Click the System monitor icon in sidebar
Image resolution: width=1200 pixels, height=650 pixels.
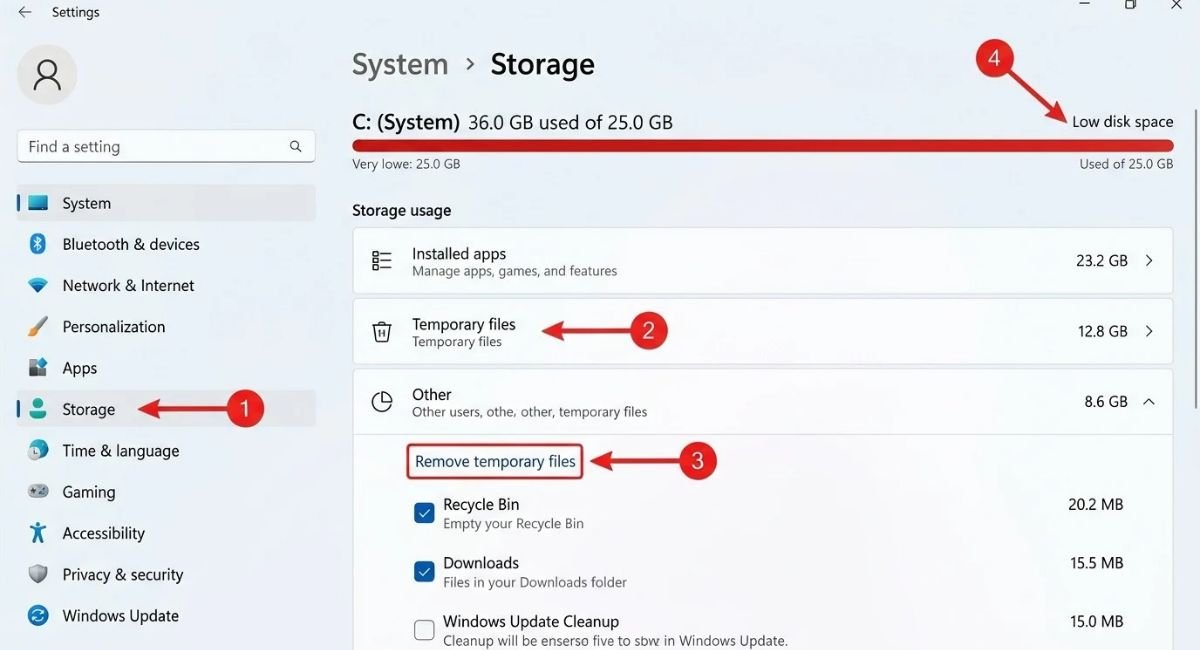click(38, 203)
